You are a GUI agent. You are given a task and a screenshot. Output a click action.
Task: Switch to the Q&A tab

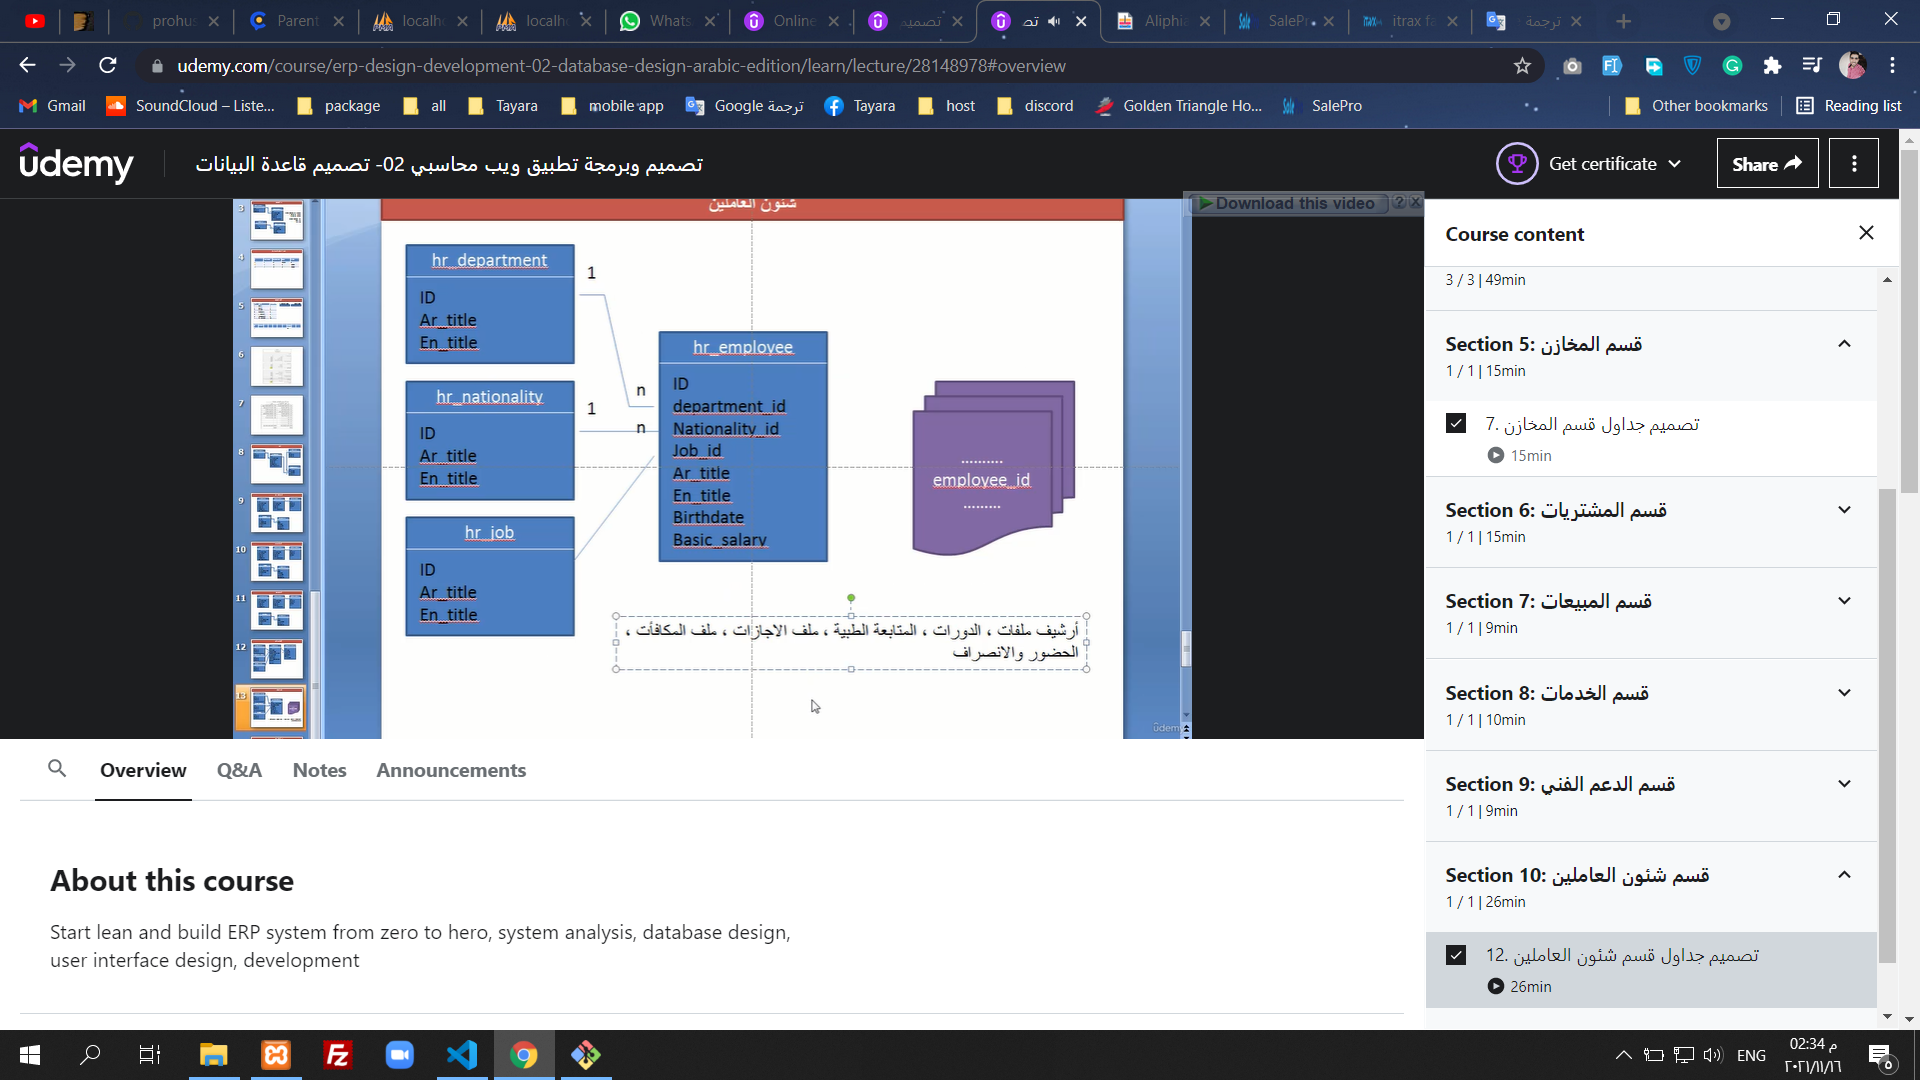pos(239,770)
